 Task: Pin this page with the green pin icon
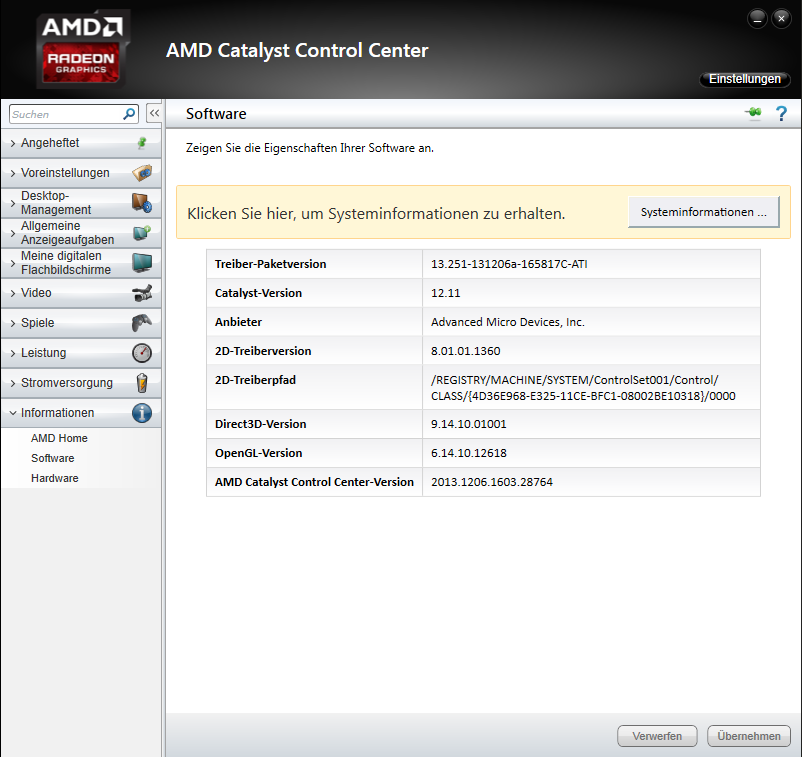click(x=753, y=113)
